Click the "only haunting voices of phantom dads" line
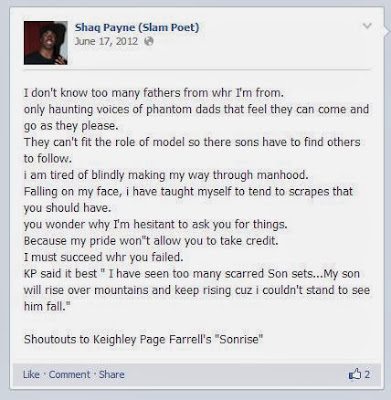This screenshot has height=400, width=391. [196, 109]
